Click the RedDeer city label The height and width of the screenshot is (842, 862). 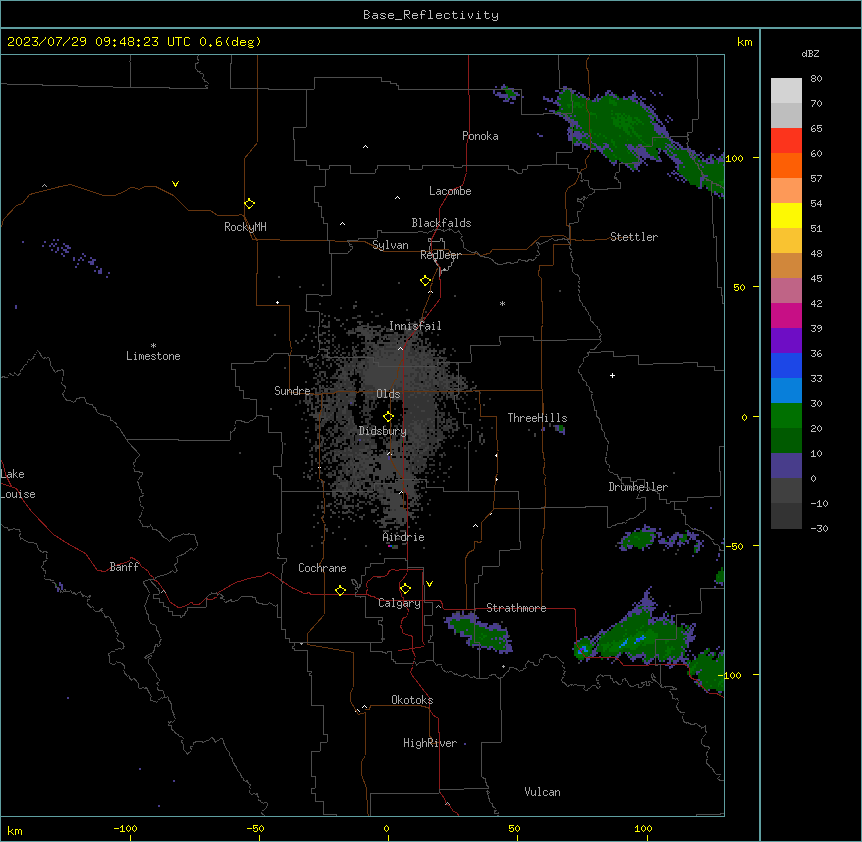(440, 255)
